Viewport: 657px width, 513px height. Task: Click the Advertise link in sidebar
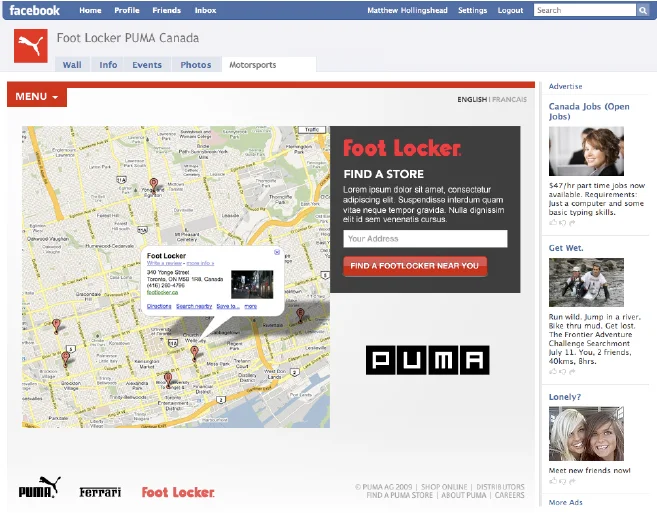tap(565, 86)
